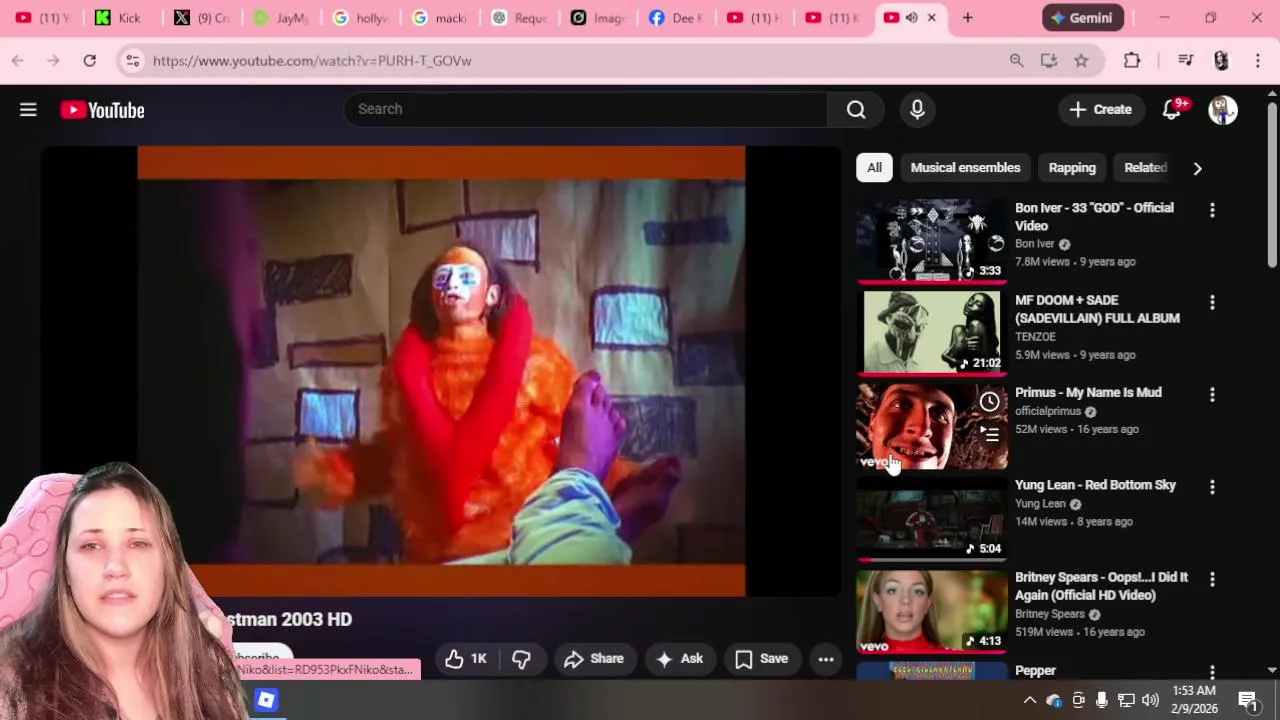The height and width of the screenshot is (720, 1280).
Task: Open options for Yung Lean video
Action: click(1212, 487)
